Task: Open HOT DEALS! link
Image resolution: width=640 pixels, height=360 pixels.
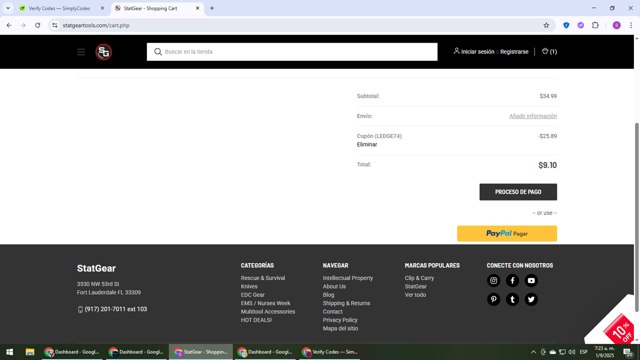Action: 256,320
